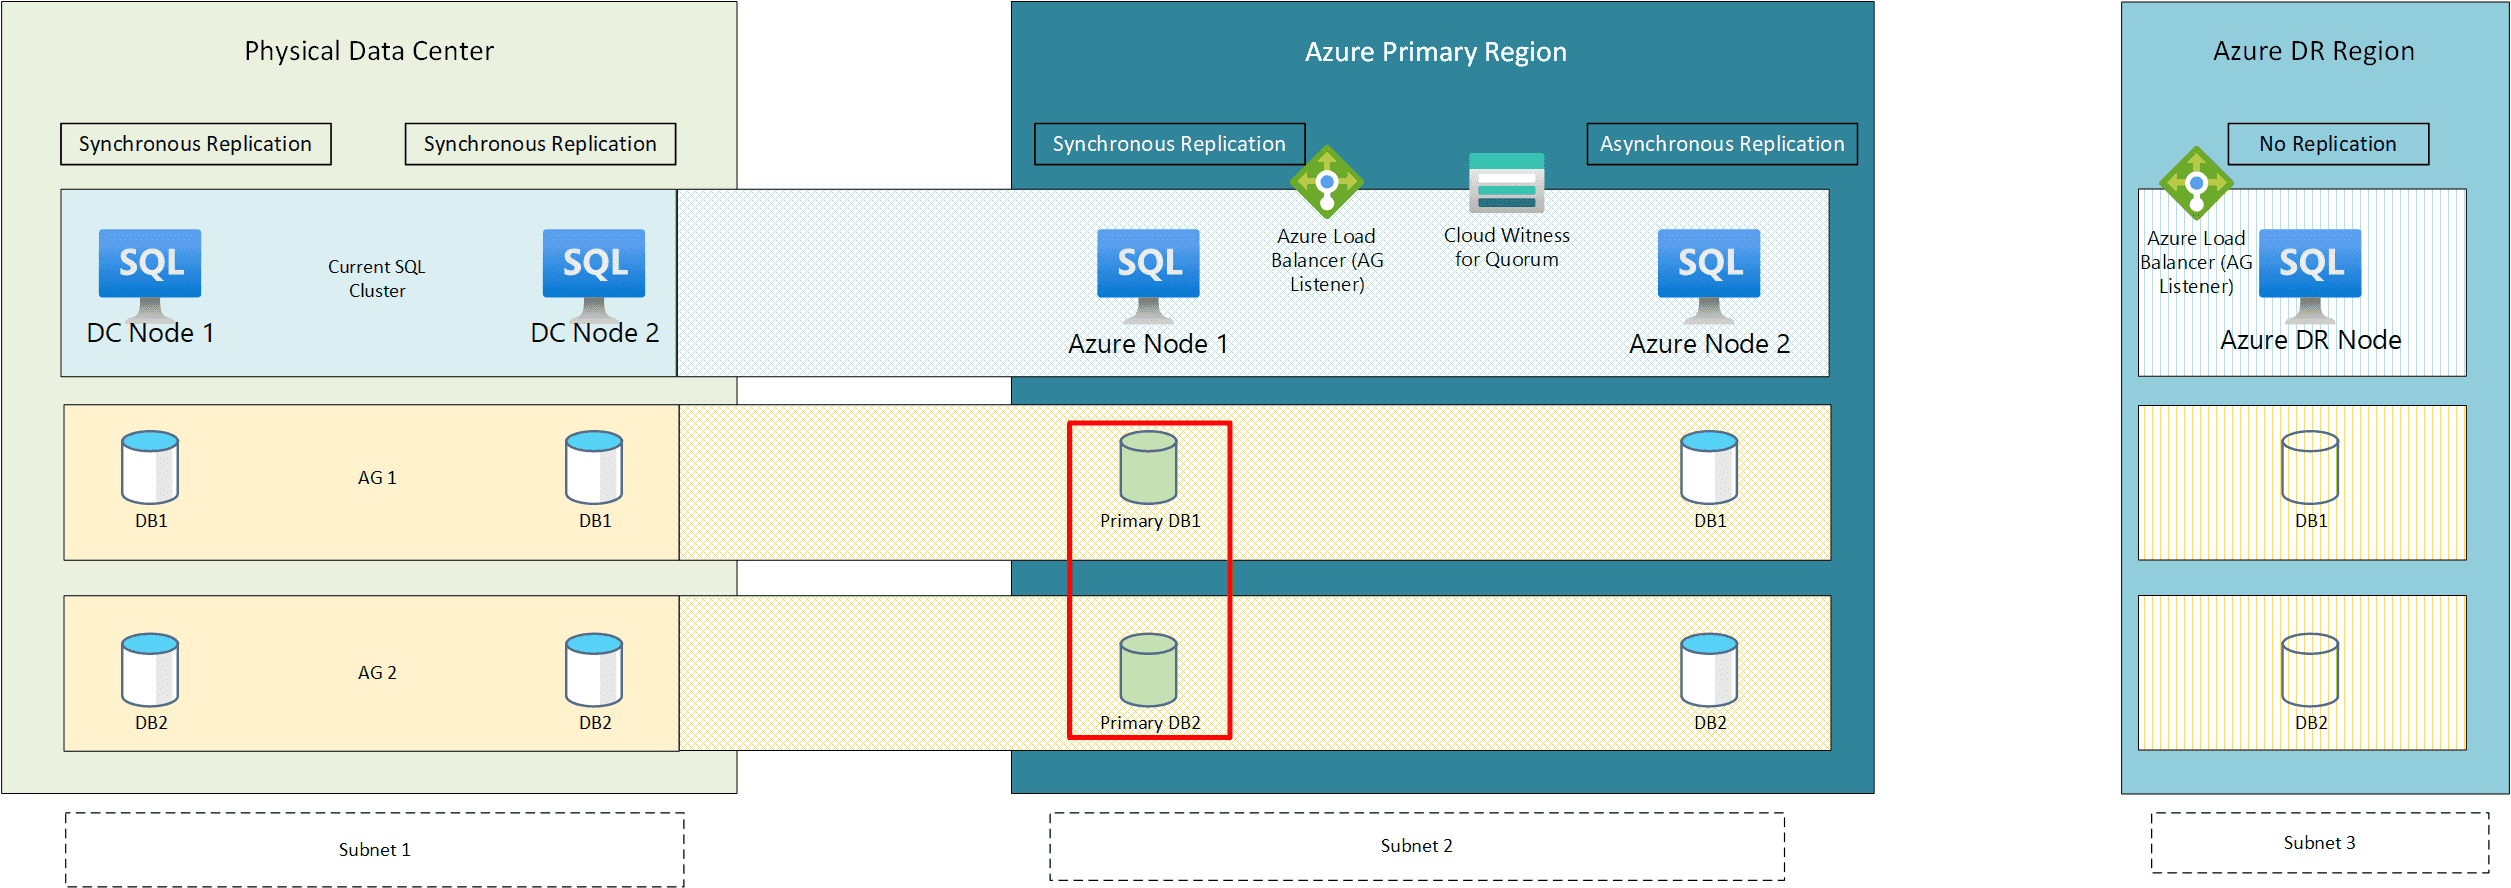Click Azure Load Balancer (AG Listener) text in Primary Region
This screenshot has height=888, width=2511.
point(1327,261)
